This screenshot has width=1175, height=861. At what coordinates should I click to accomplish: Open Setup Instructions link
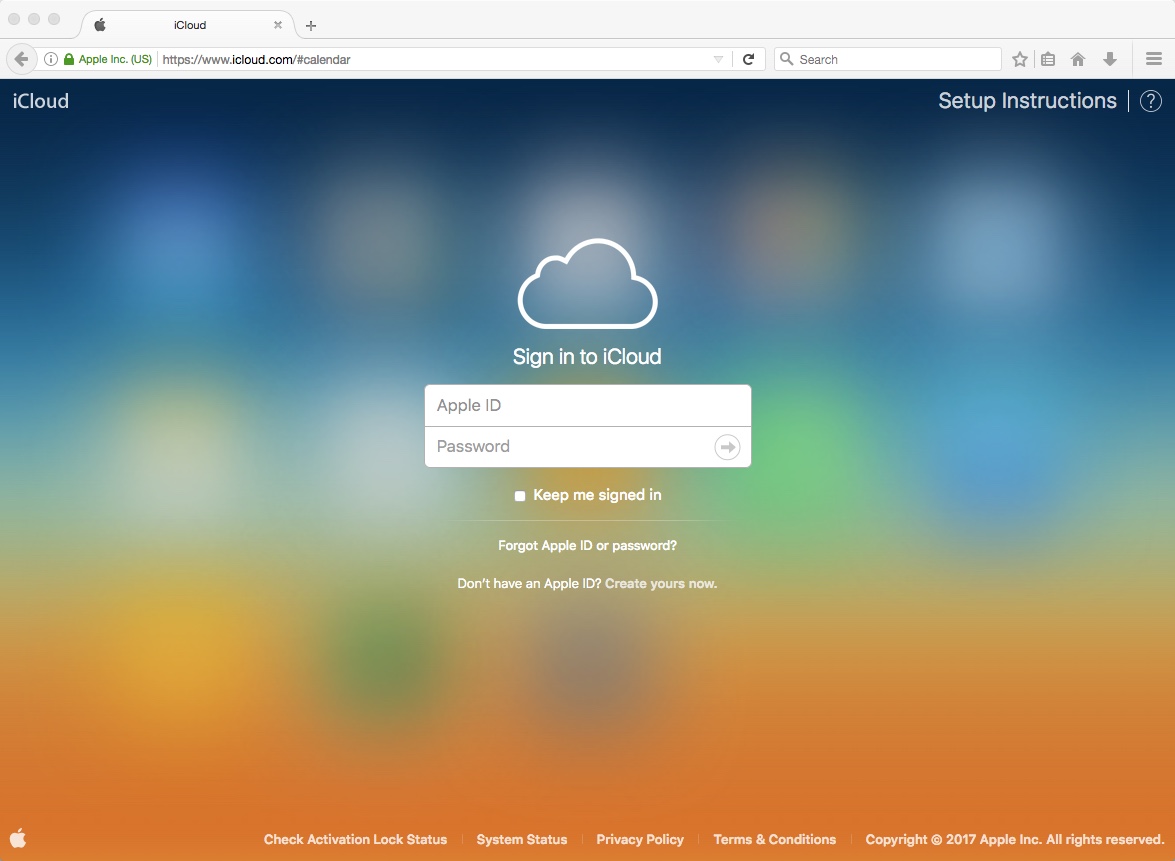coord(1027,100)
